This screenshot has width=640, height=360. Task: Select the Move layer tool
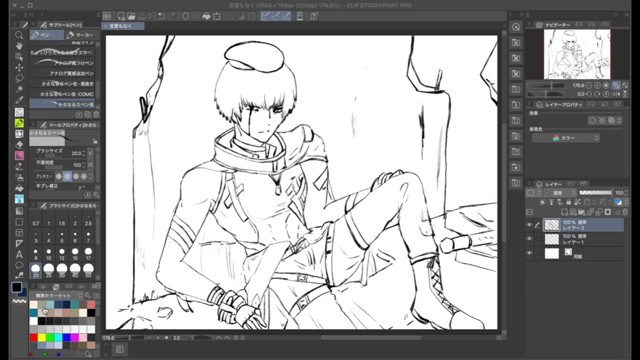(19, 67)
